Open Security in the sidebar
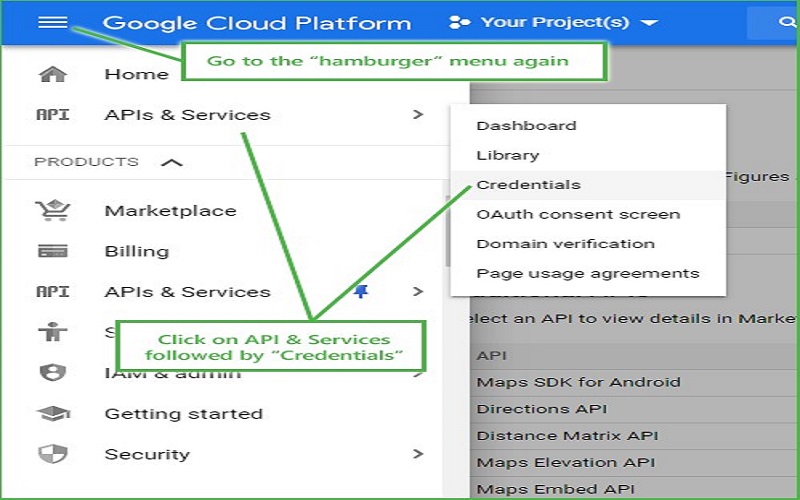Viewport: 800px width, 500px height. (x=147, y=454)
